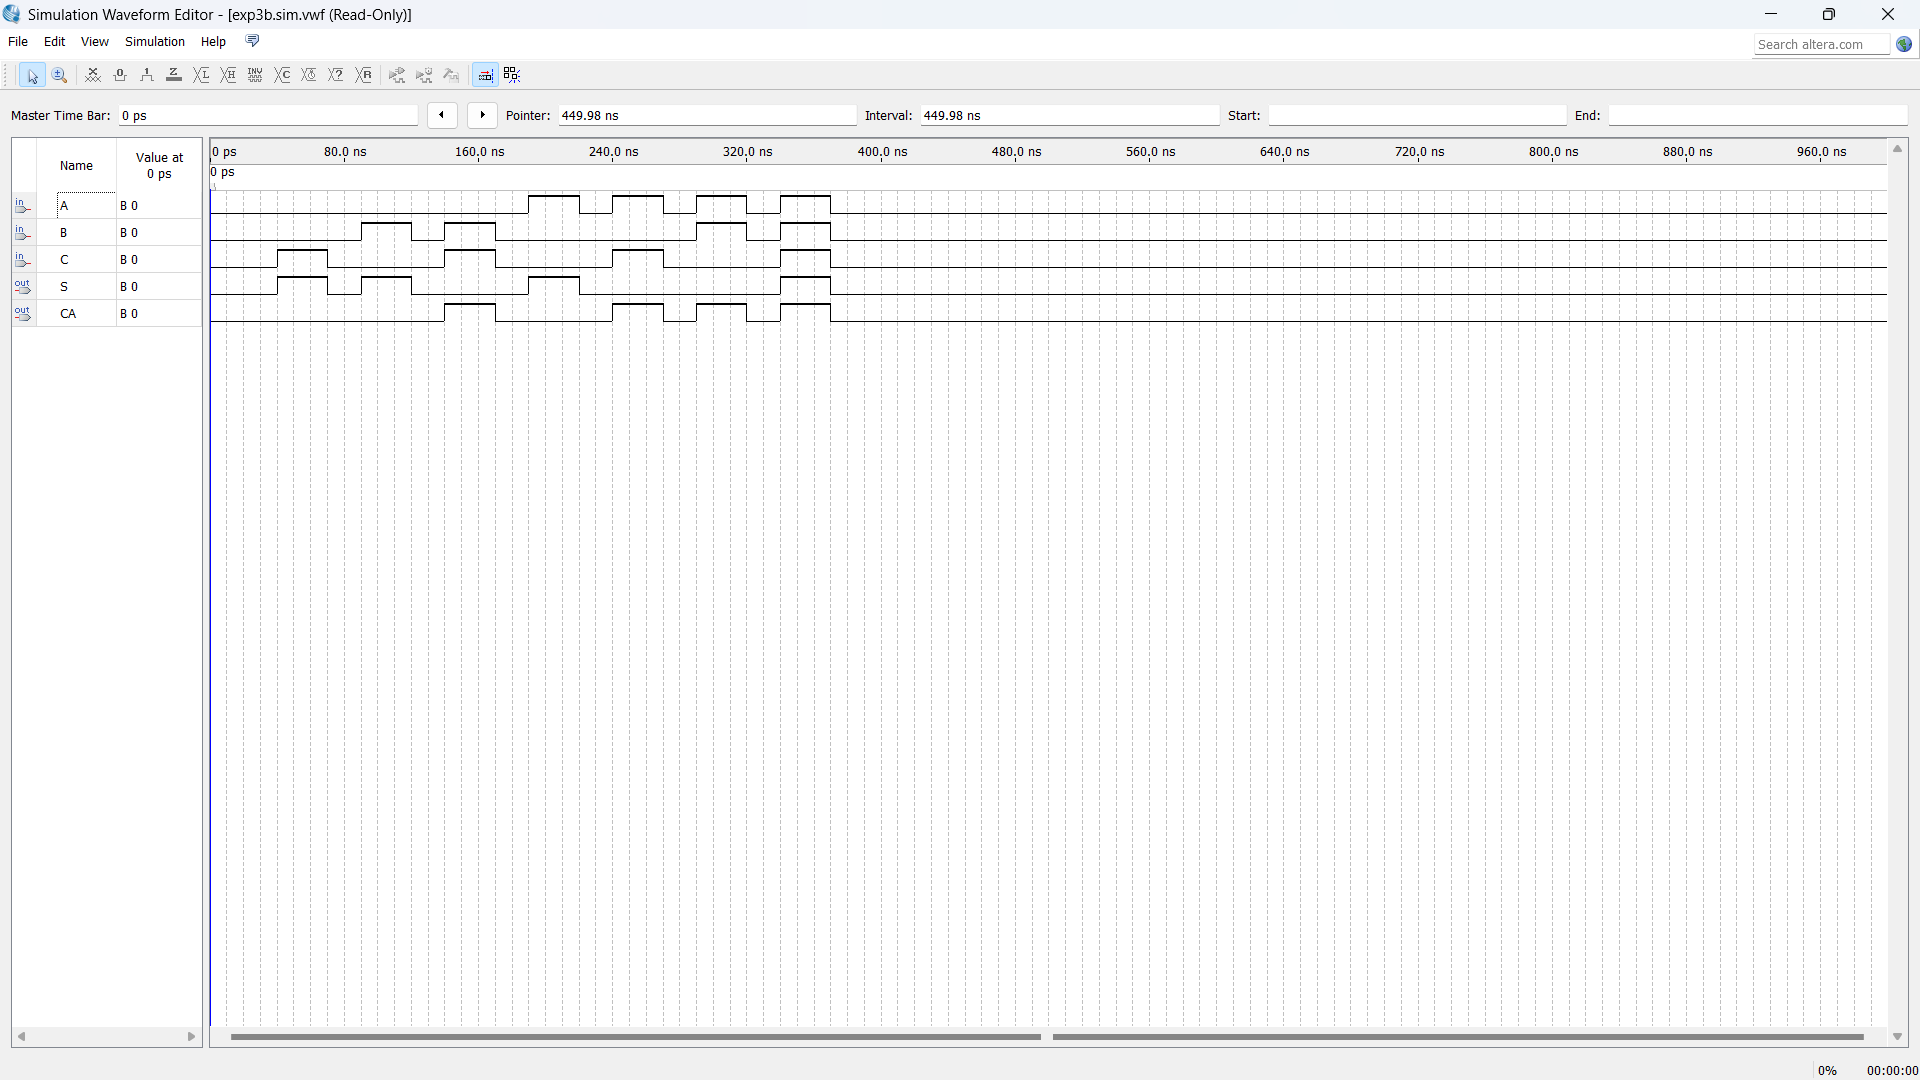Screen dimensions: 1920x1080
Task: Click the Overwrite Clock icon
Action: (x=309, y=75)
